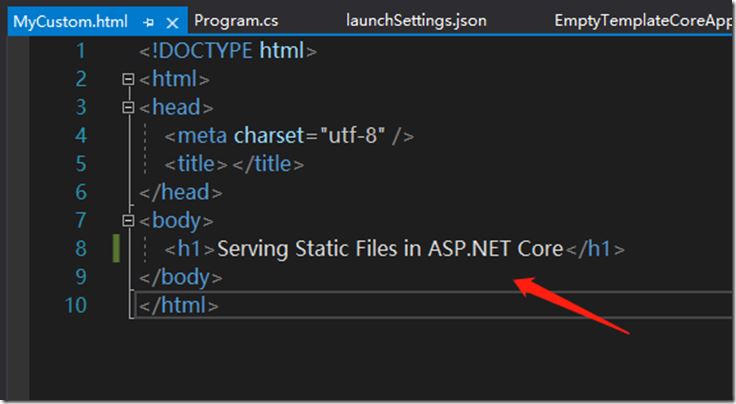Collapse the body section outline
736x404 pixels.
[127, 220]
